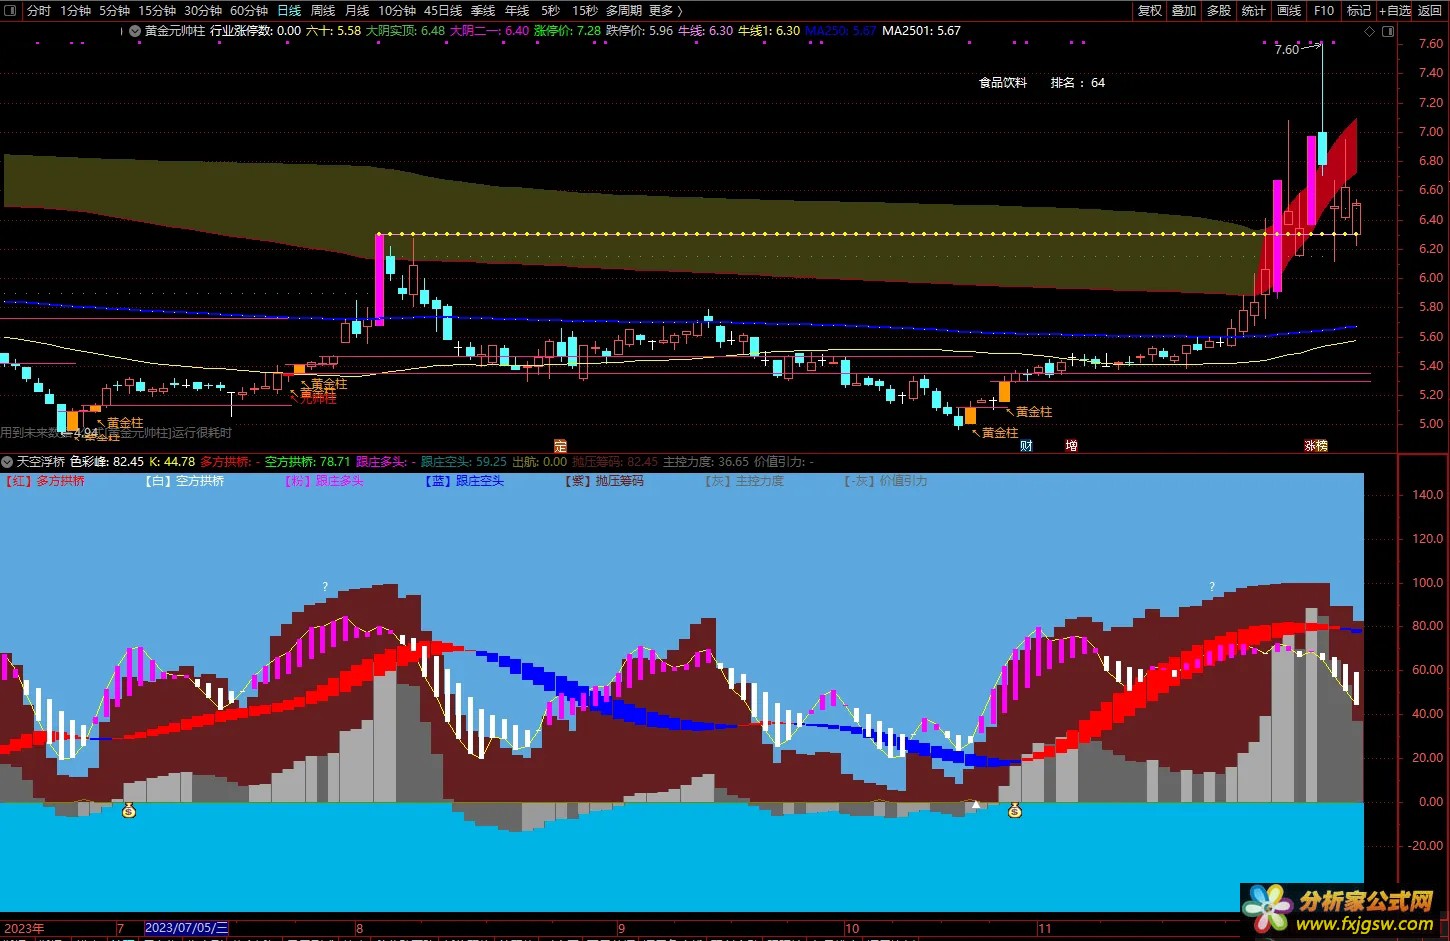This screenshot has width=1450, height=941.
Task: Switch to 15分钟 period
Action: pyautogui.click(x=157, y=10)
